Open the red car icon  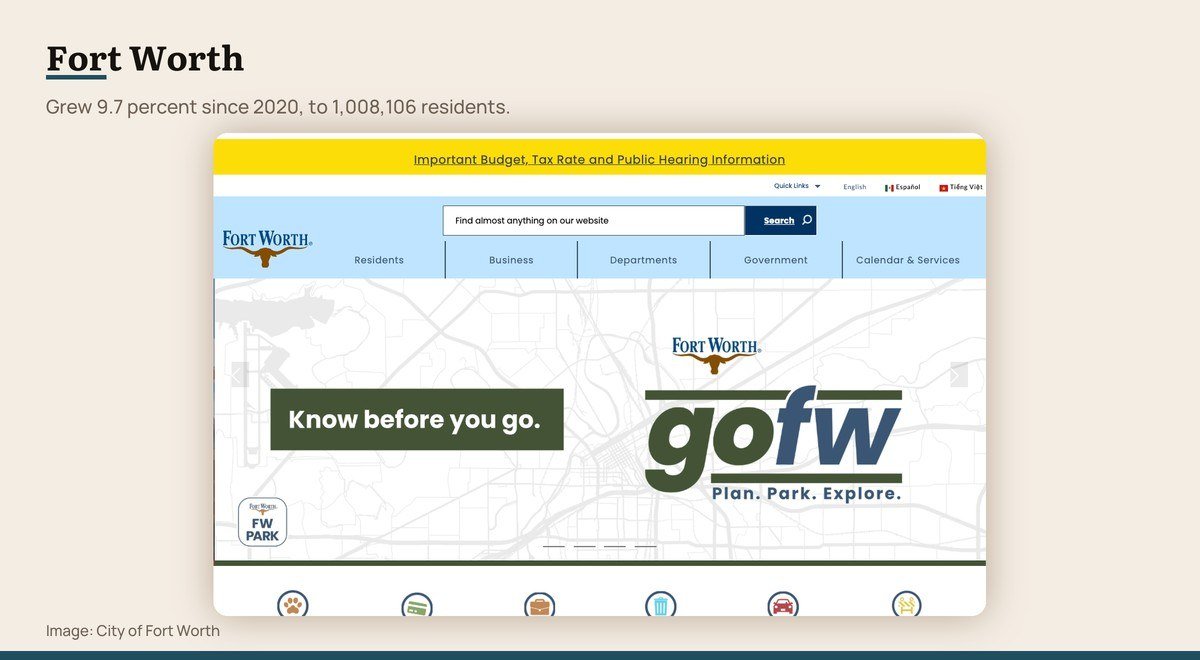783,605
